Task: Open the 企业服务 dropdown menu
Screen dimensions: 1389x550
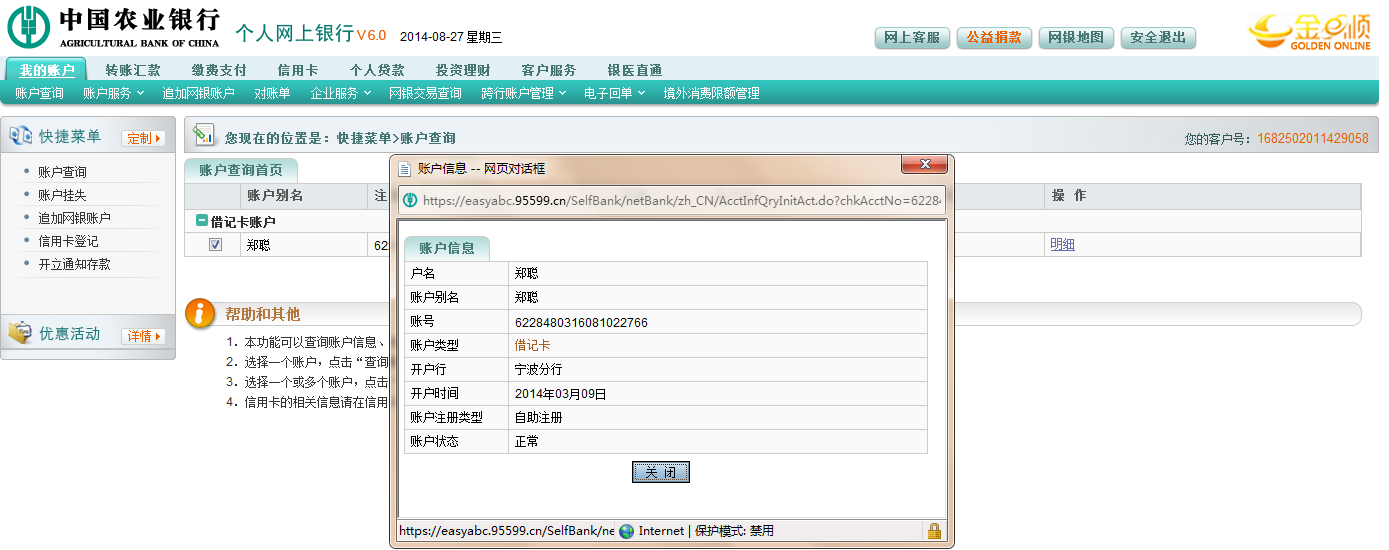Action: (340, 93)
